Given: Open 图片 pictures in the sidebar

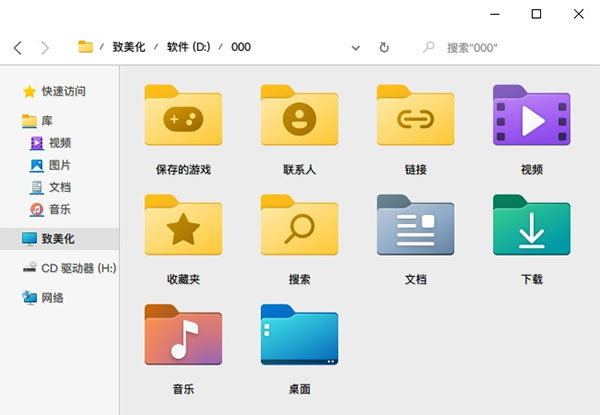Looking at the screenshot, I should click(59, 165).
